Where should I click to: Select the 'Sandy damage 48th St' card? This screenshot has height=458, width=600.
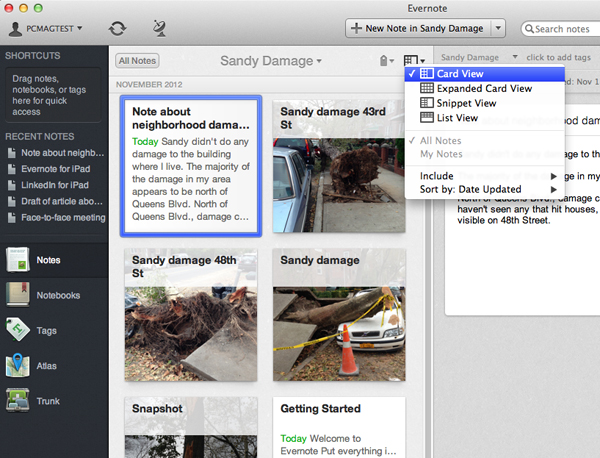click(x=191, y=315)
